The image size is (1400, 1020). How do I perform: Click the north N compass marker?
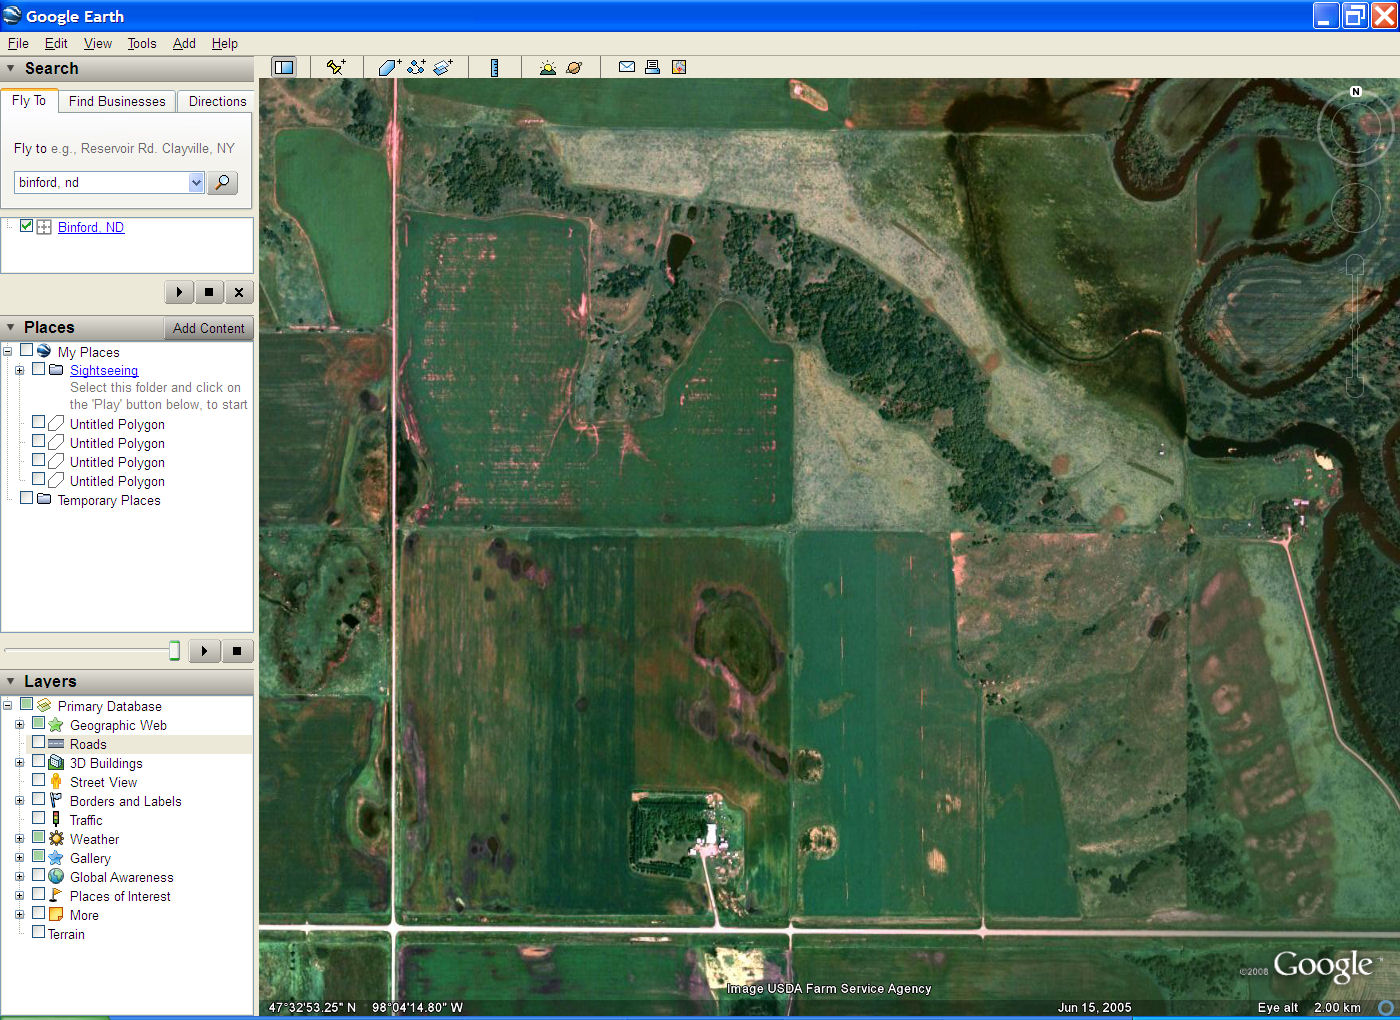1356,91
